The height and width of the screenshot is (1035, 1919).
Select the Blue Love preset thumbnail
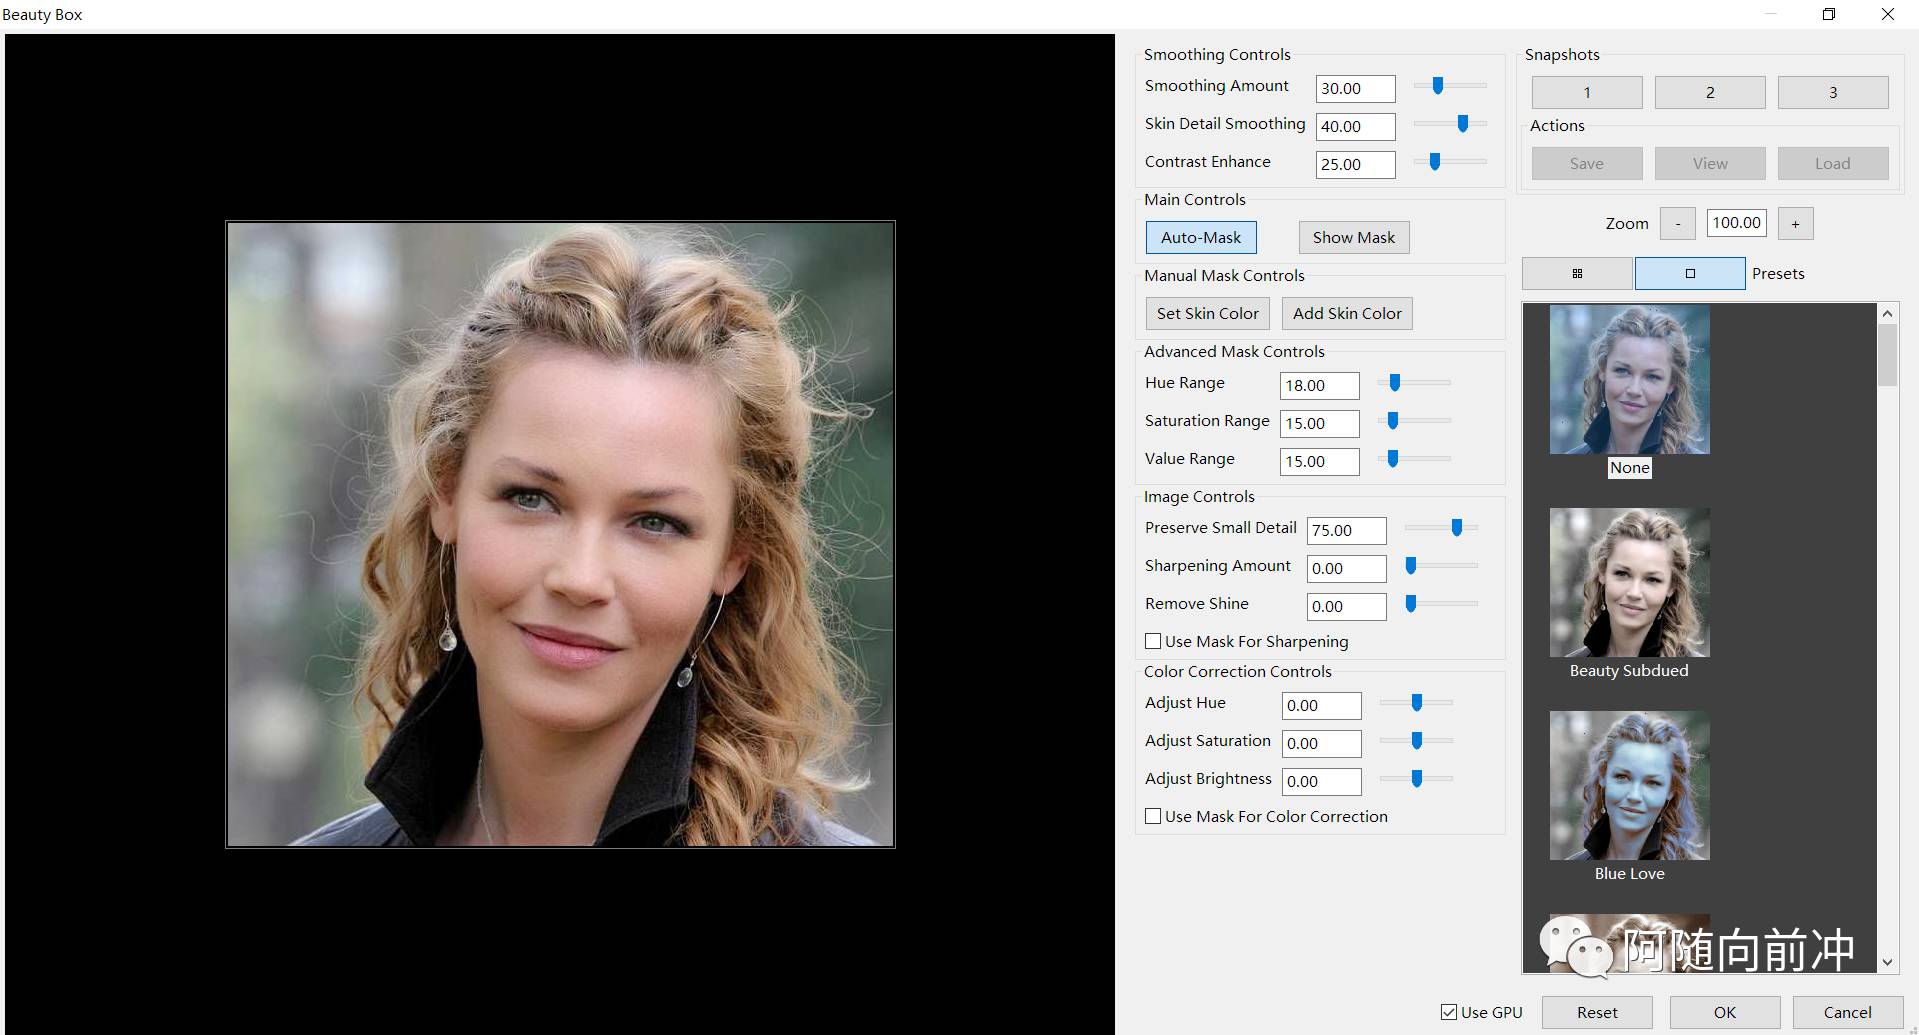1629,786
